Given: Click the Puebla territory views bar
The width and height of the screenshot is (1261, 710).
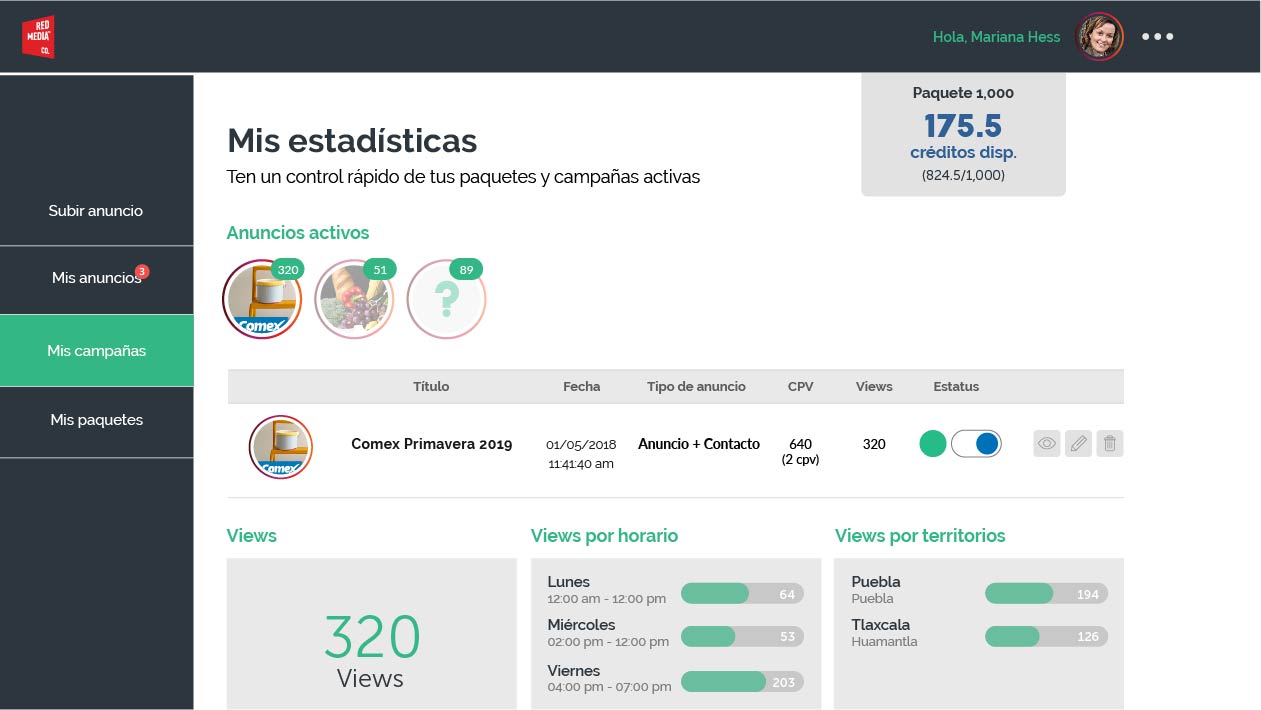Looking at the screenshot, I should pos(1046,594).
